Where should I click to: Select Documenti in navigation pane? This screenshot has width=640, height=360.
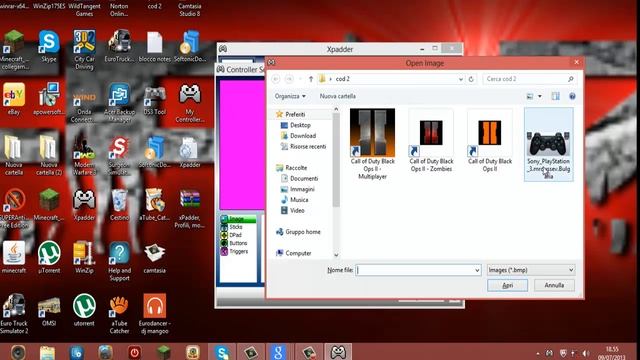(304, 179)
